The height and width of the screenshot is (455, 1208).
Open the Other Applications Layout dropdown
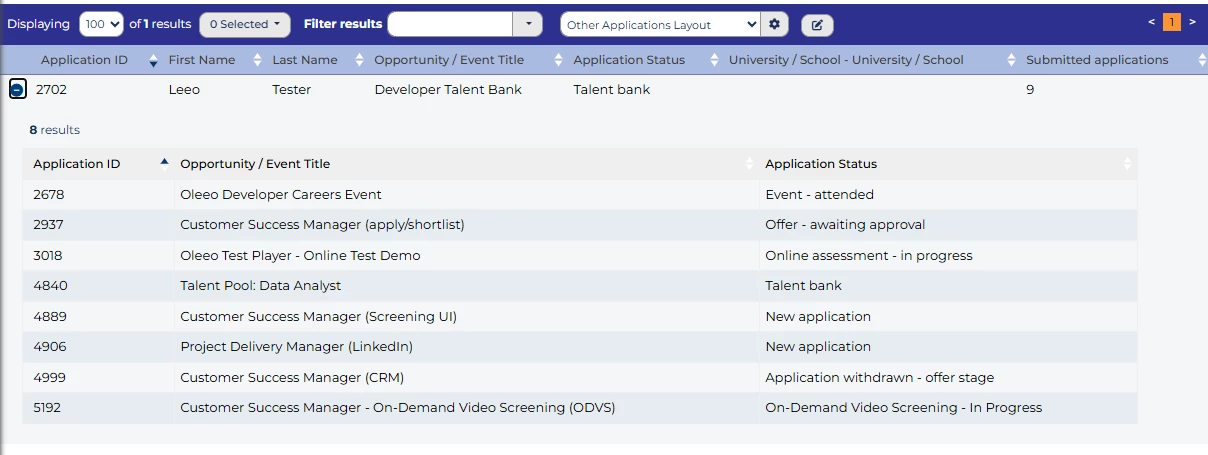click(660, 25)
